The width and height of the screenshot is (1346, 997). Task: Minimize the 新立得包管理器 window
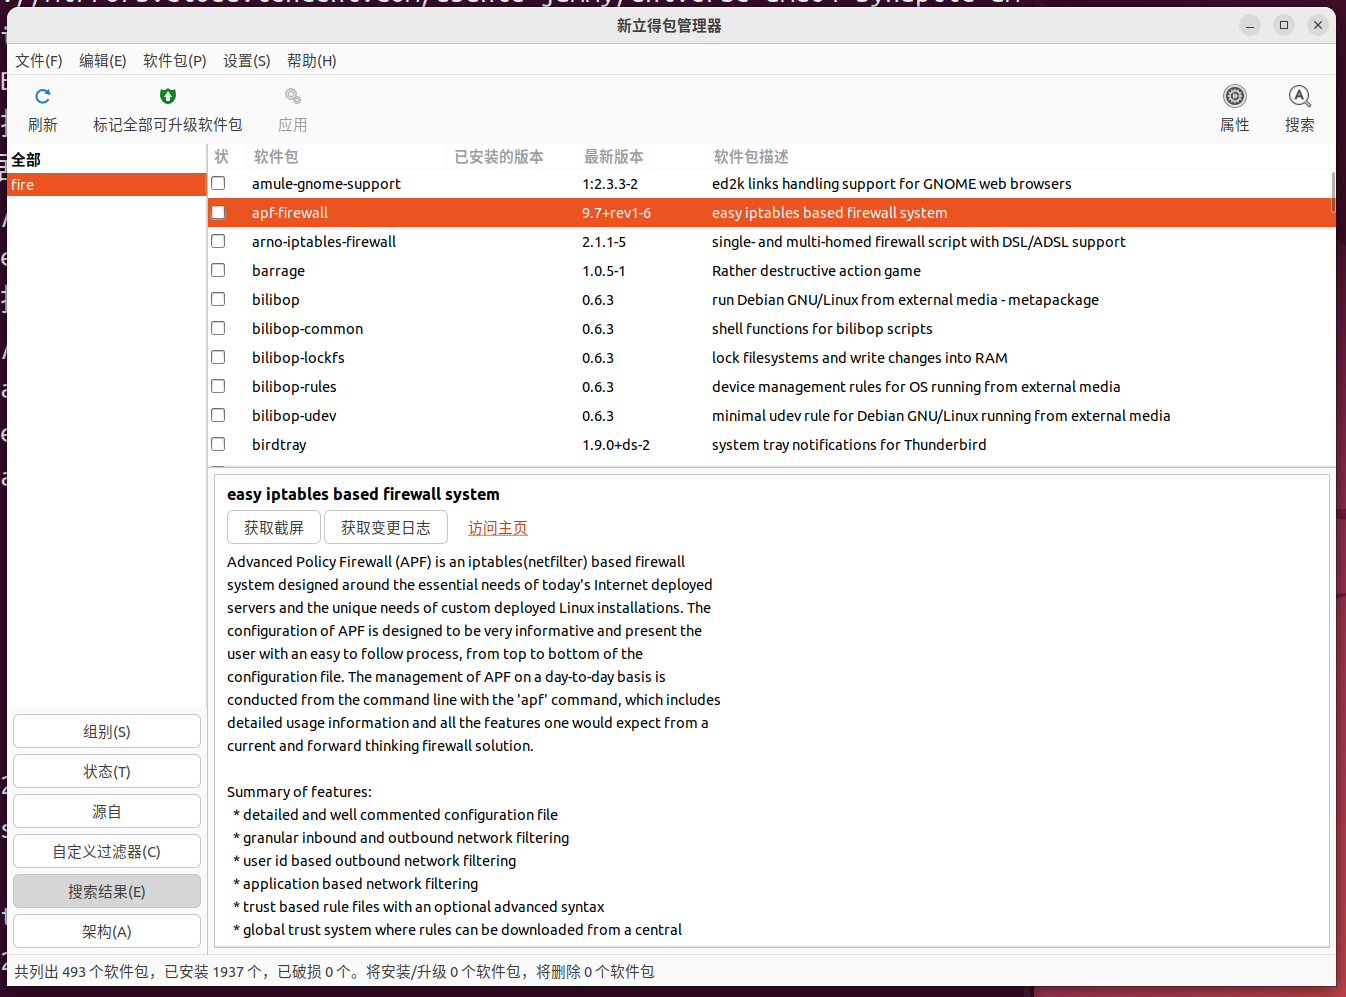click(x=1250, y=25)
